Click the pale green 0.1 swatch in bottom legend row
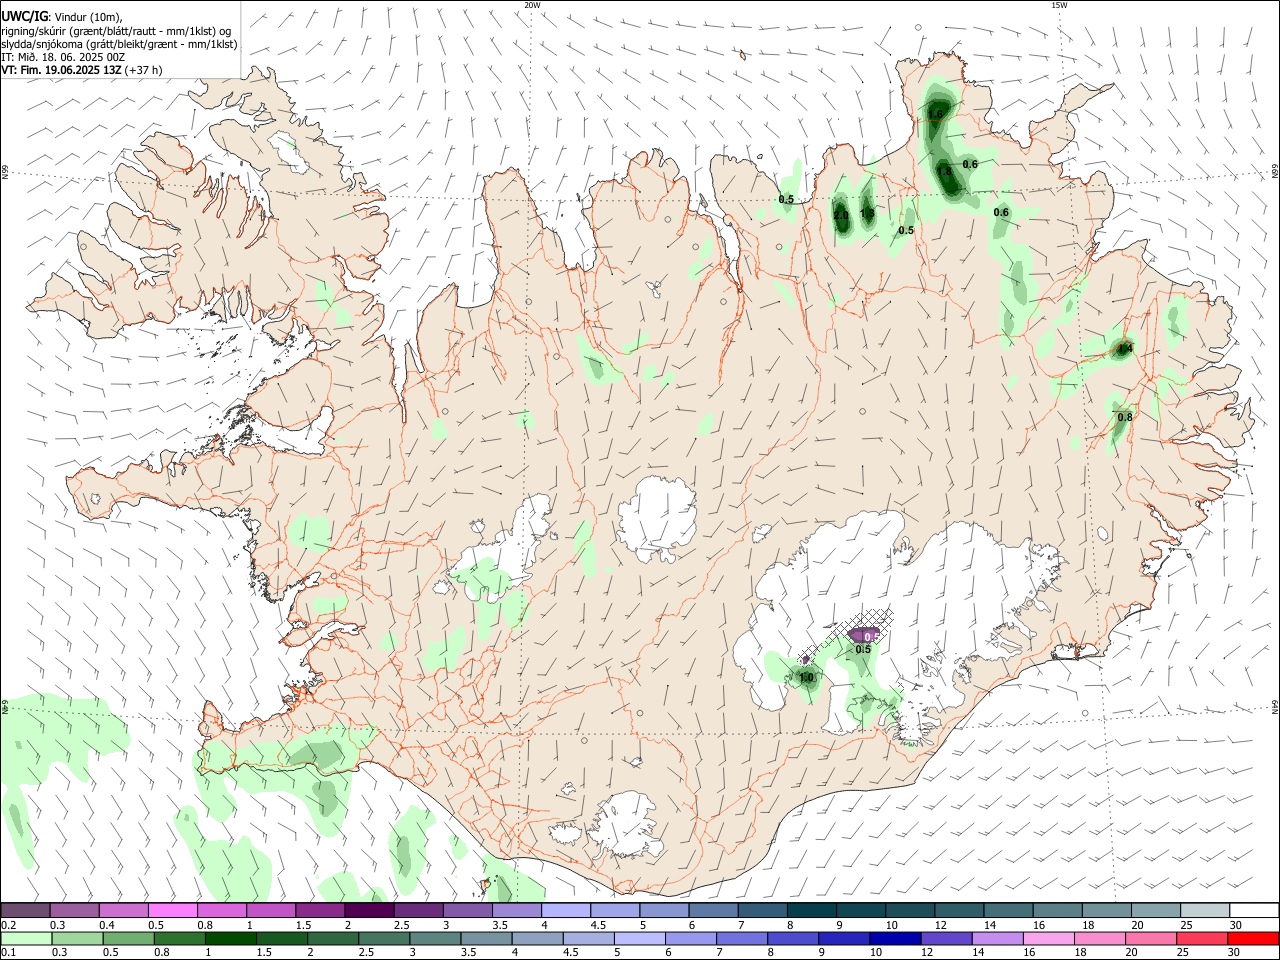 point(26,939)
